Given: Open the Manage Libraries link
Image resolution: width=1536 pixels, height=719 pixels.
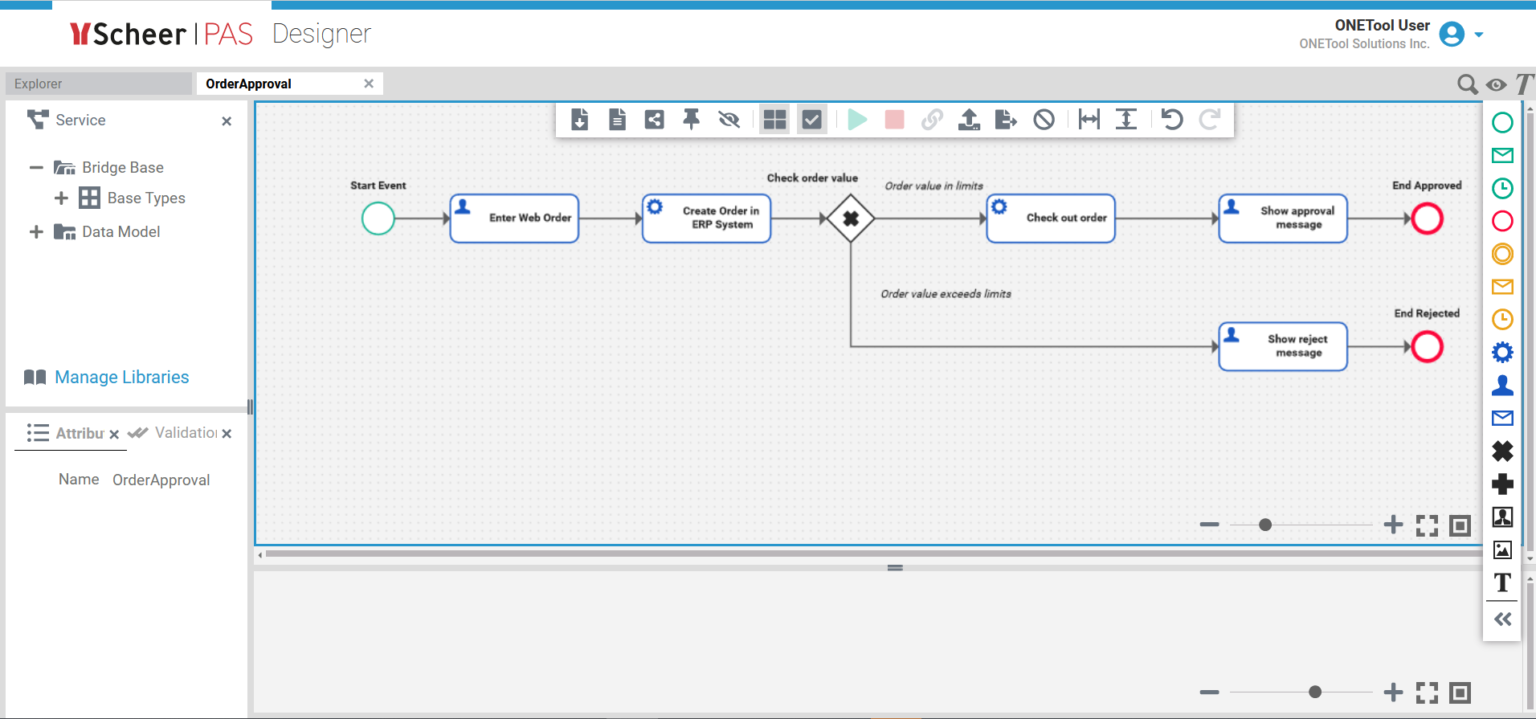Looking at the screenshot, I should tap(121, 377).
